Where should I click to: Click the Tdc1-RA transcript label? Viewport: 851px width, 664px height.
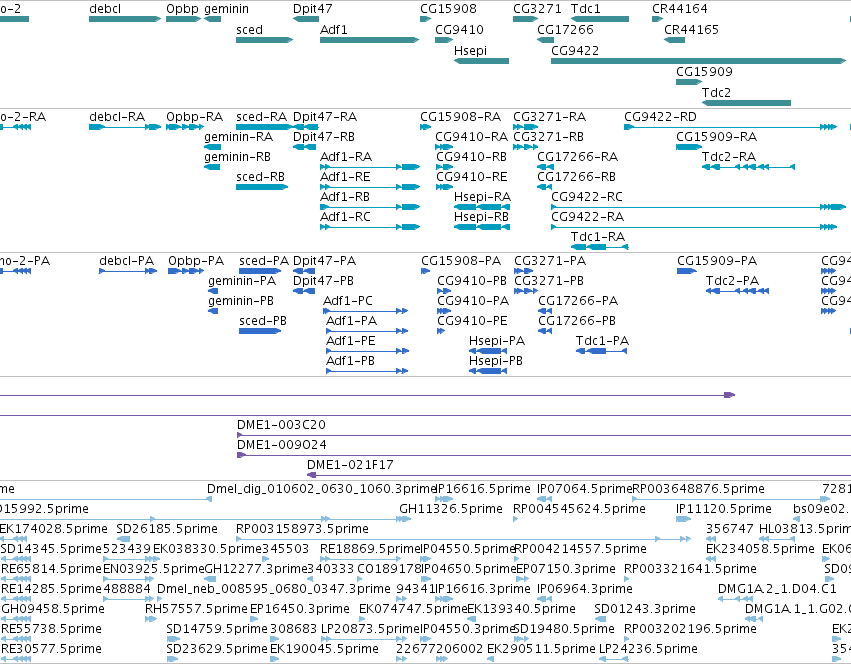point(598,237)
